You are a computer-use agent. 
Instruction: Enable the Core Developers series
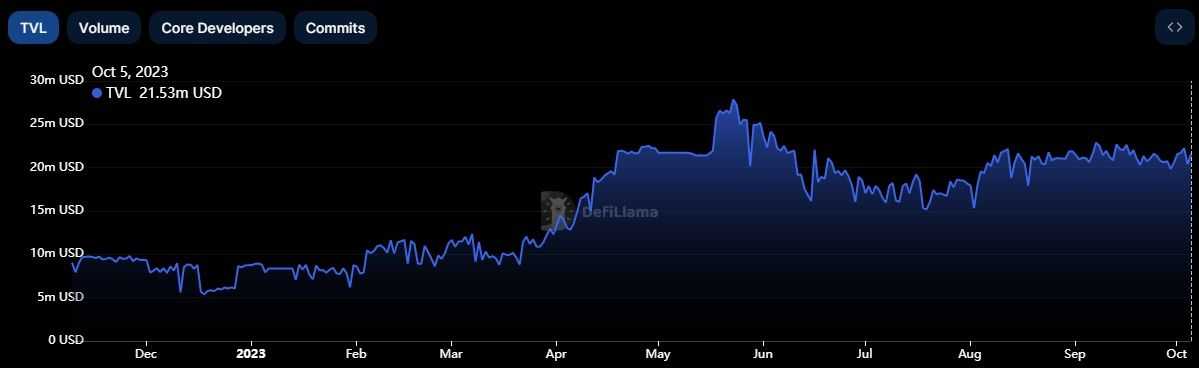[217, 28]
